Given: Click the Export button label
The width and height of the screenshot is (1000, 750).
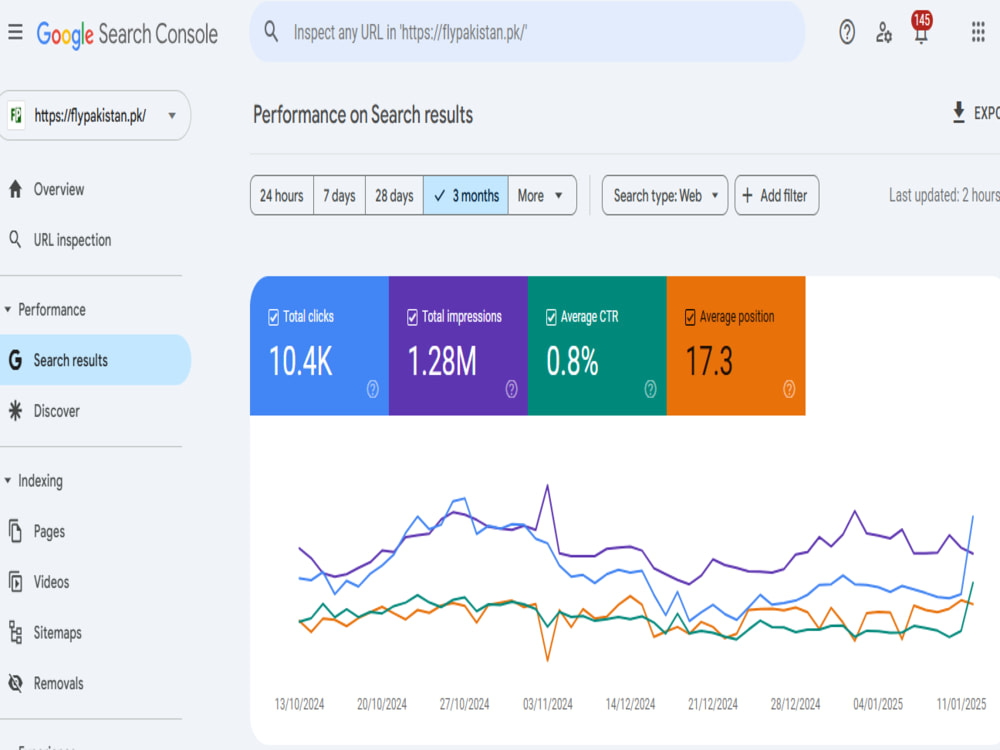Looking at the screenshot, I should click(x=986, y=113).
